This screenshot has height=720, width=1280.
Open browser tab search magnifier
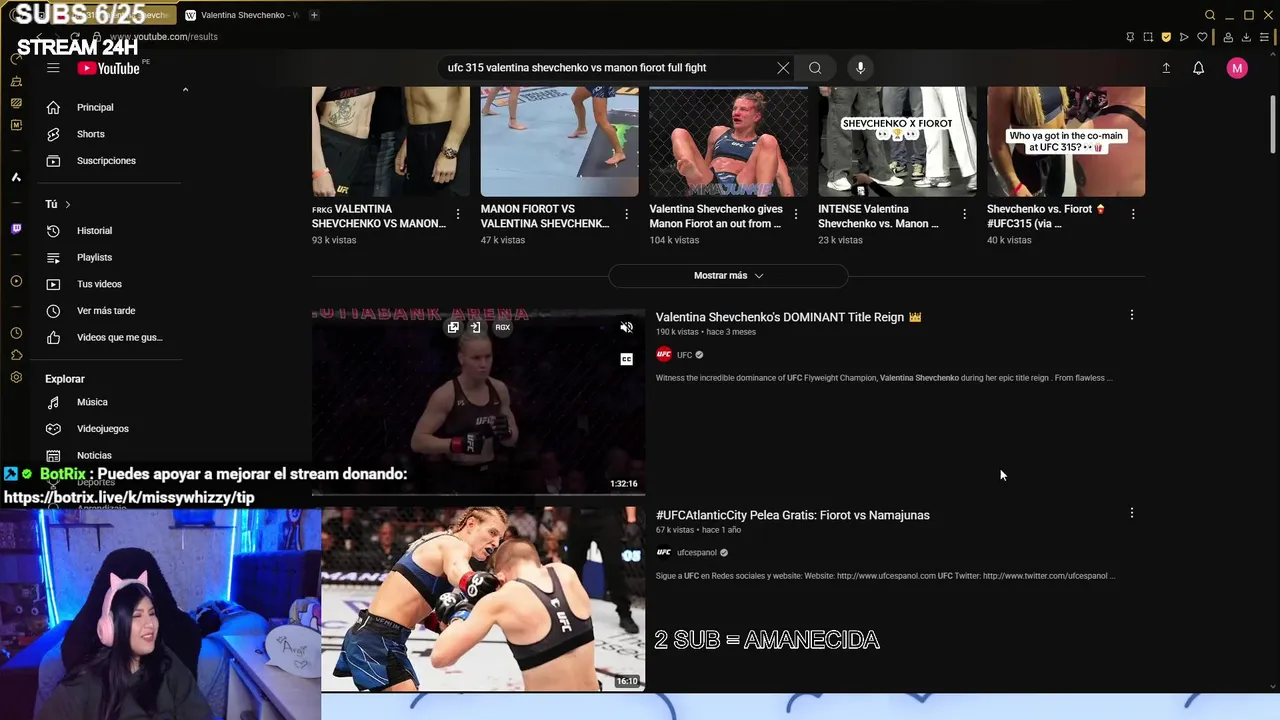(1210, 15)
